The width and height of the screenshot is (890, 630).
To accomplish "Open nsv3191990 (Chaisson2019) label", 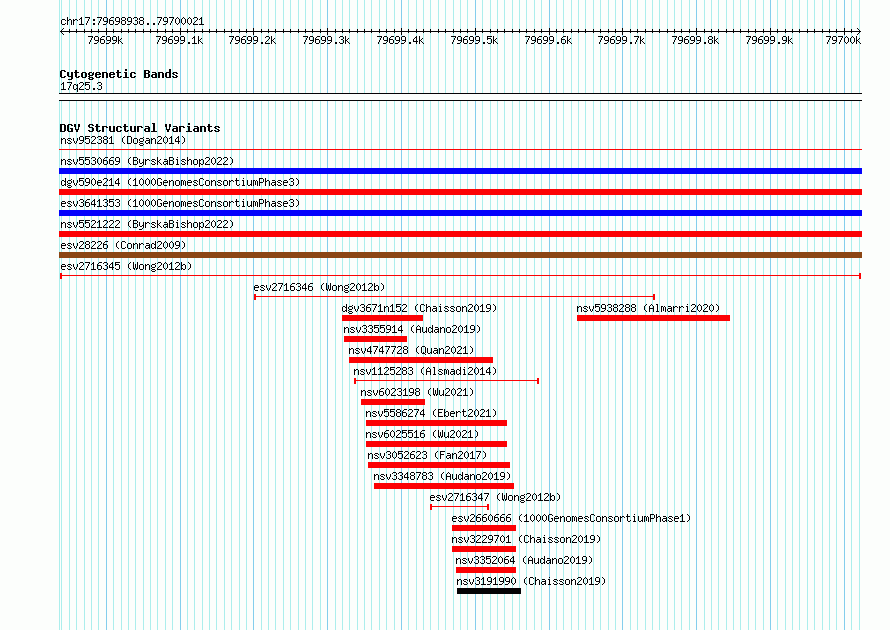I will (x=531, y=581).
